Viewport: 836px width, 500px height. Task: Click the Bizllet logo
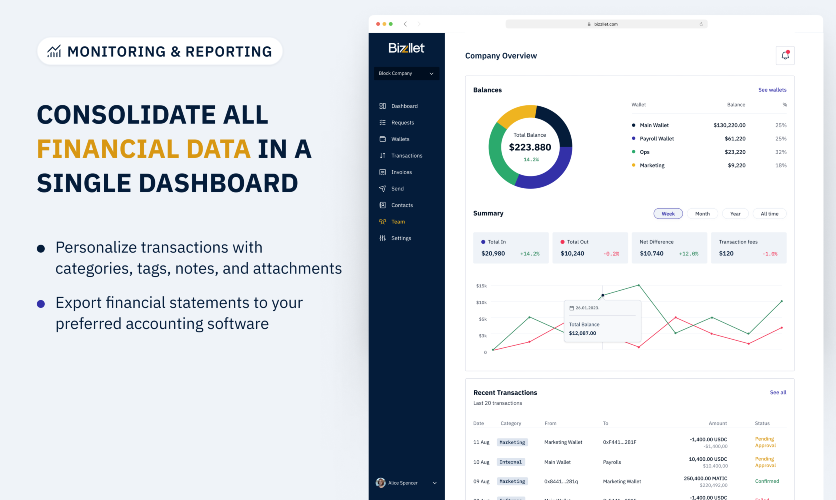[406, 48]
